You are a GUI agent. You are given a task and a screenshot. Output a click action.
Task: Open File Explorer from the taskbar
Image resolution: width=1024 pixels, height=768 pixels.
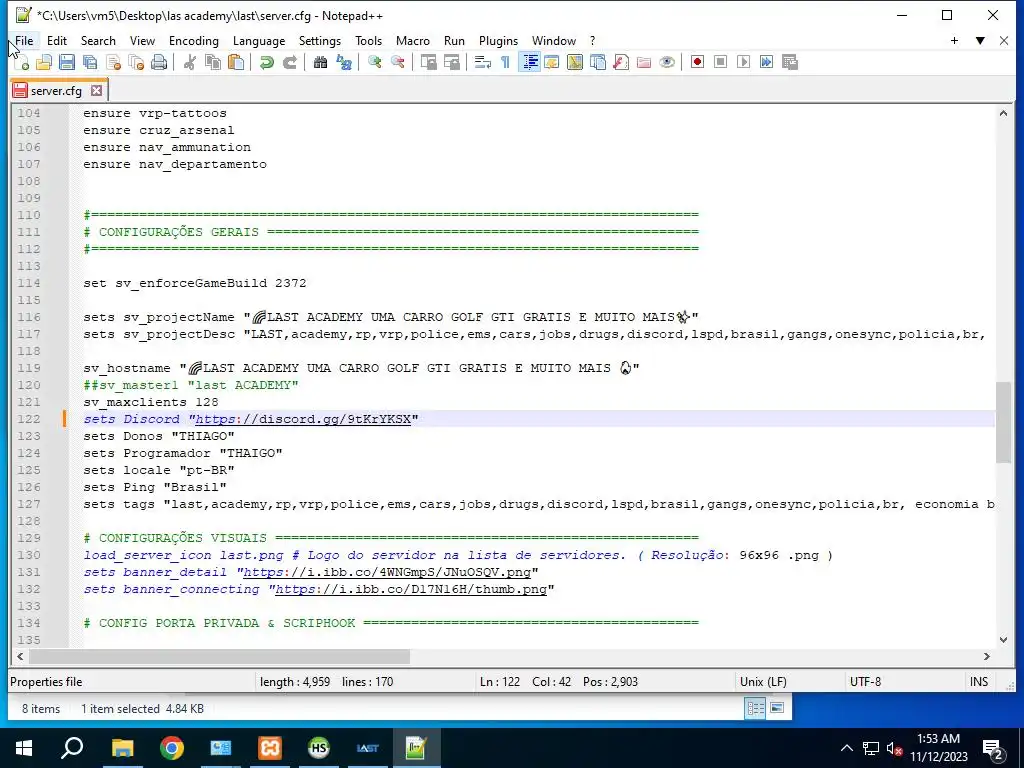pyautogui.click(x=122, y=748)
